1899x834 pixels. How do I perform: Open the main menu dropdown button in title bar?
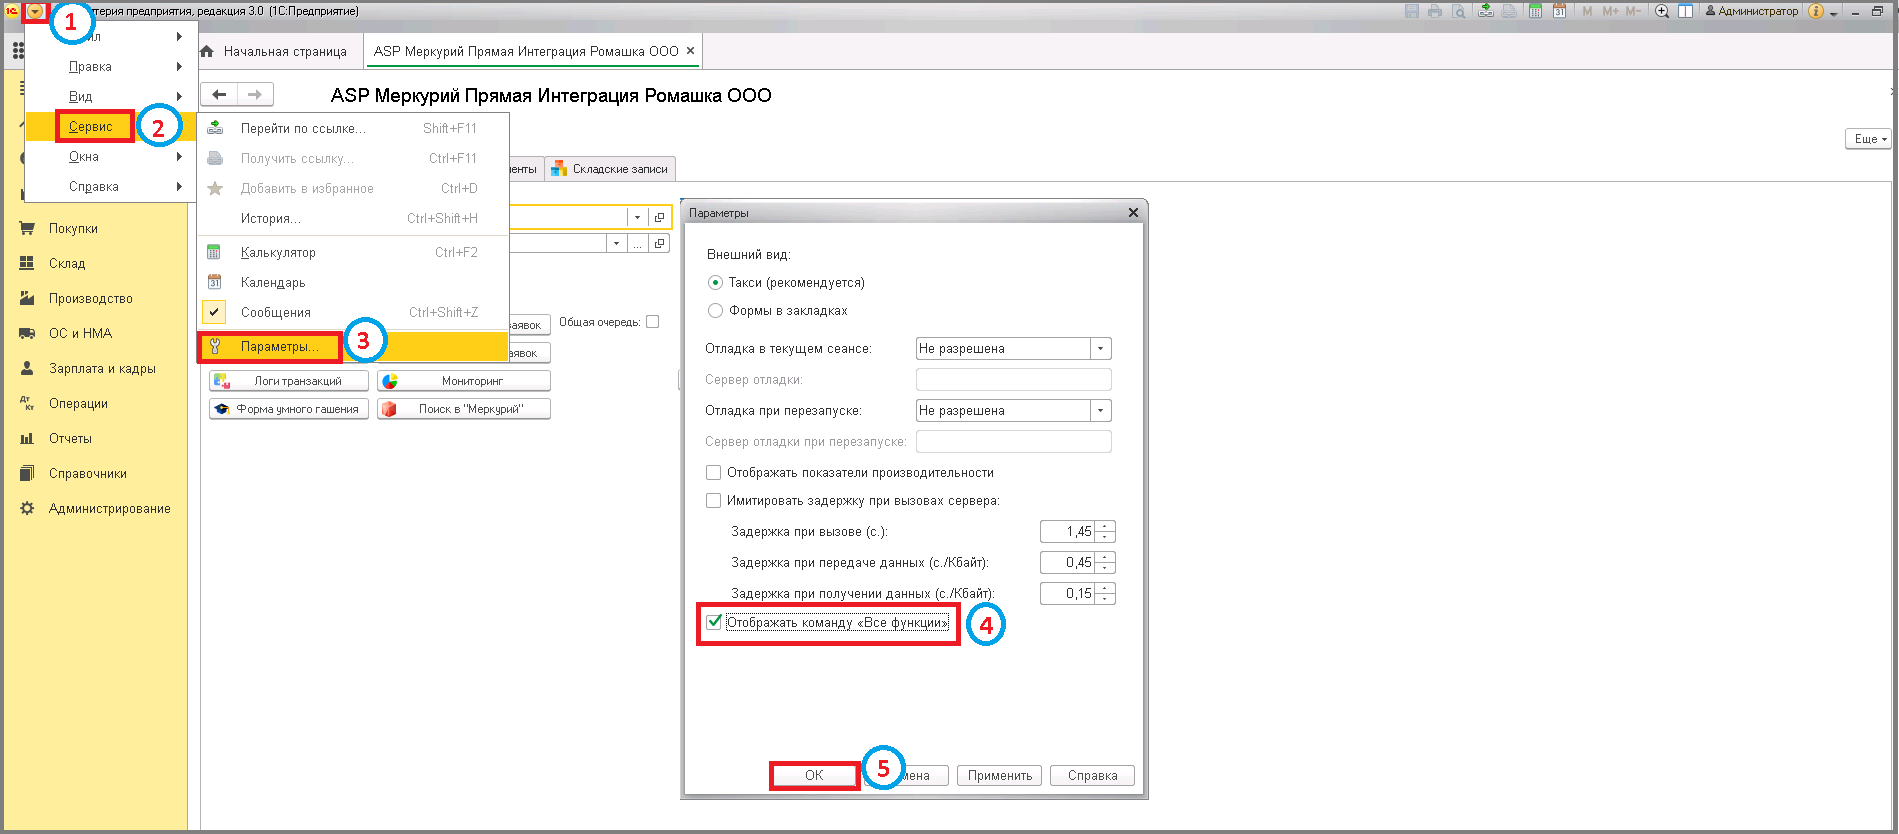tap(35, 11)
